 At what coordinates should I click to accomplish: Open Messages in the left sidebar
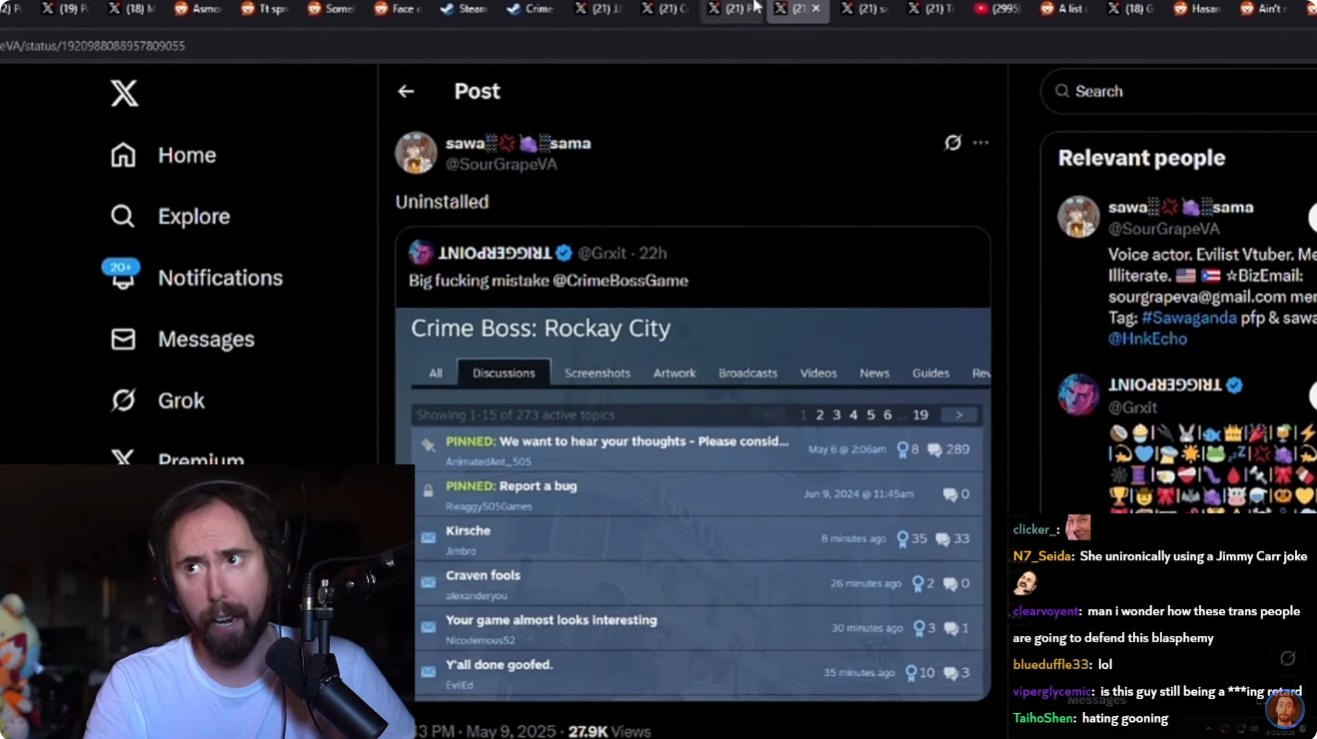click(182, 339)
